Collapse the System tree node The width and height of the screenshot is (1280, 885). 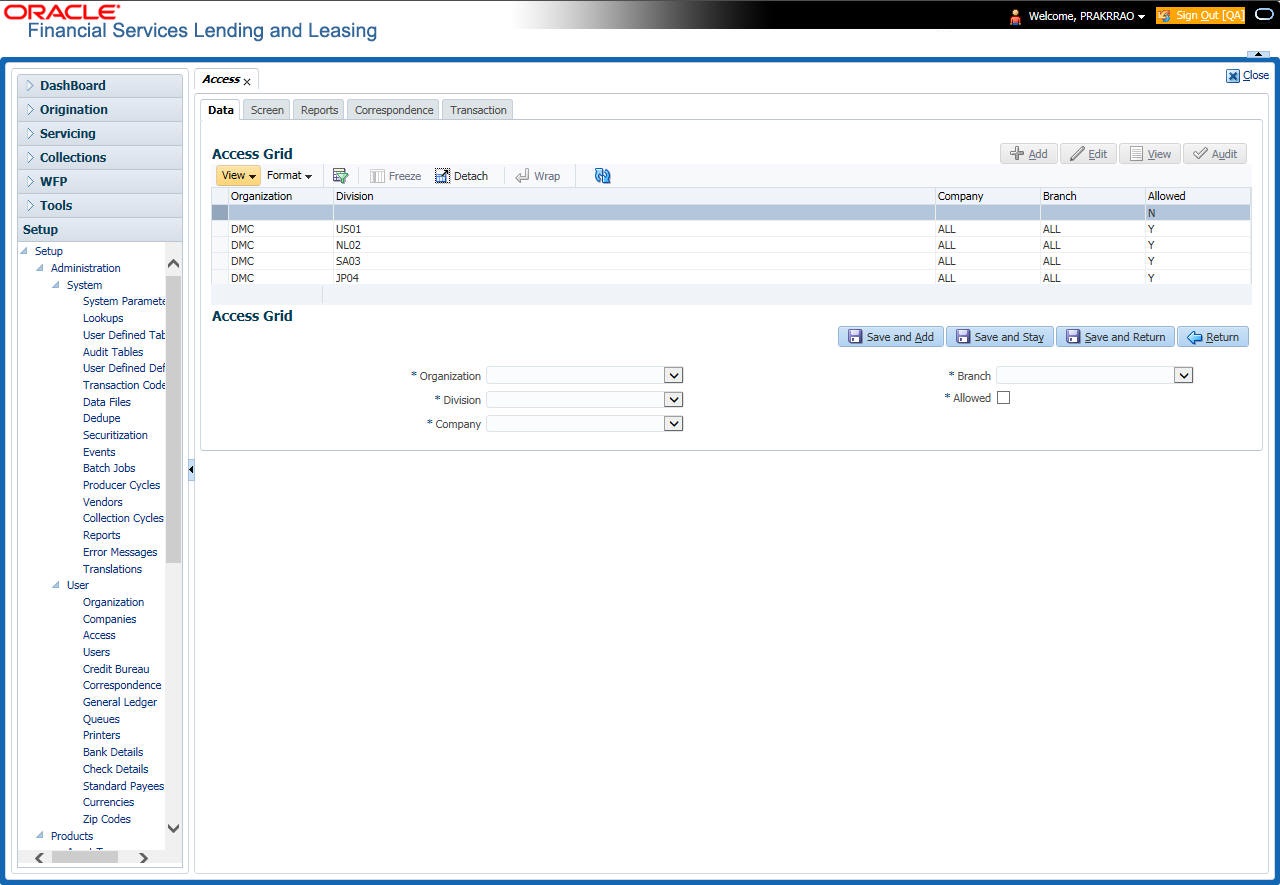point(56,285)
